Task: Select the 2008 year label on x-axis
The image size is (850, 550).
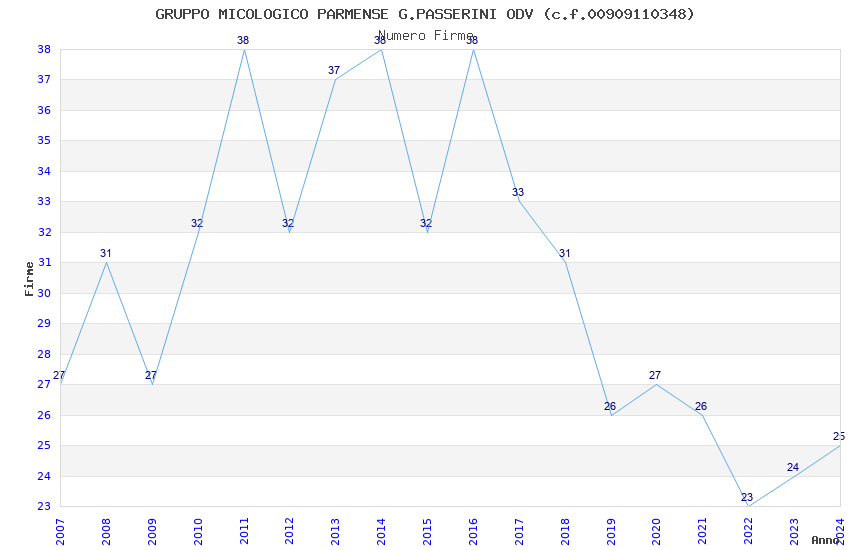Action: (x=106, y=531)
